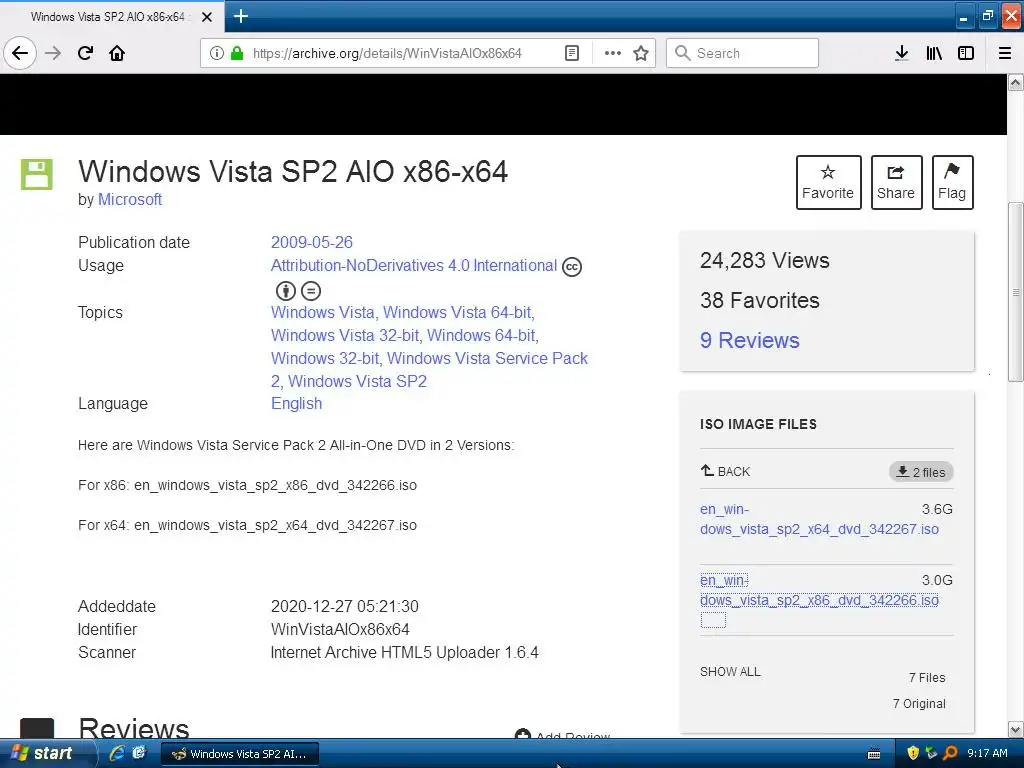1024x768 pixels.
Task: Click the CC attribution person icon
Action: pyautogui.click(x=286, y=291)
